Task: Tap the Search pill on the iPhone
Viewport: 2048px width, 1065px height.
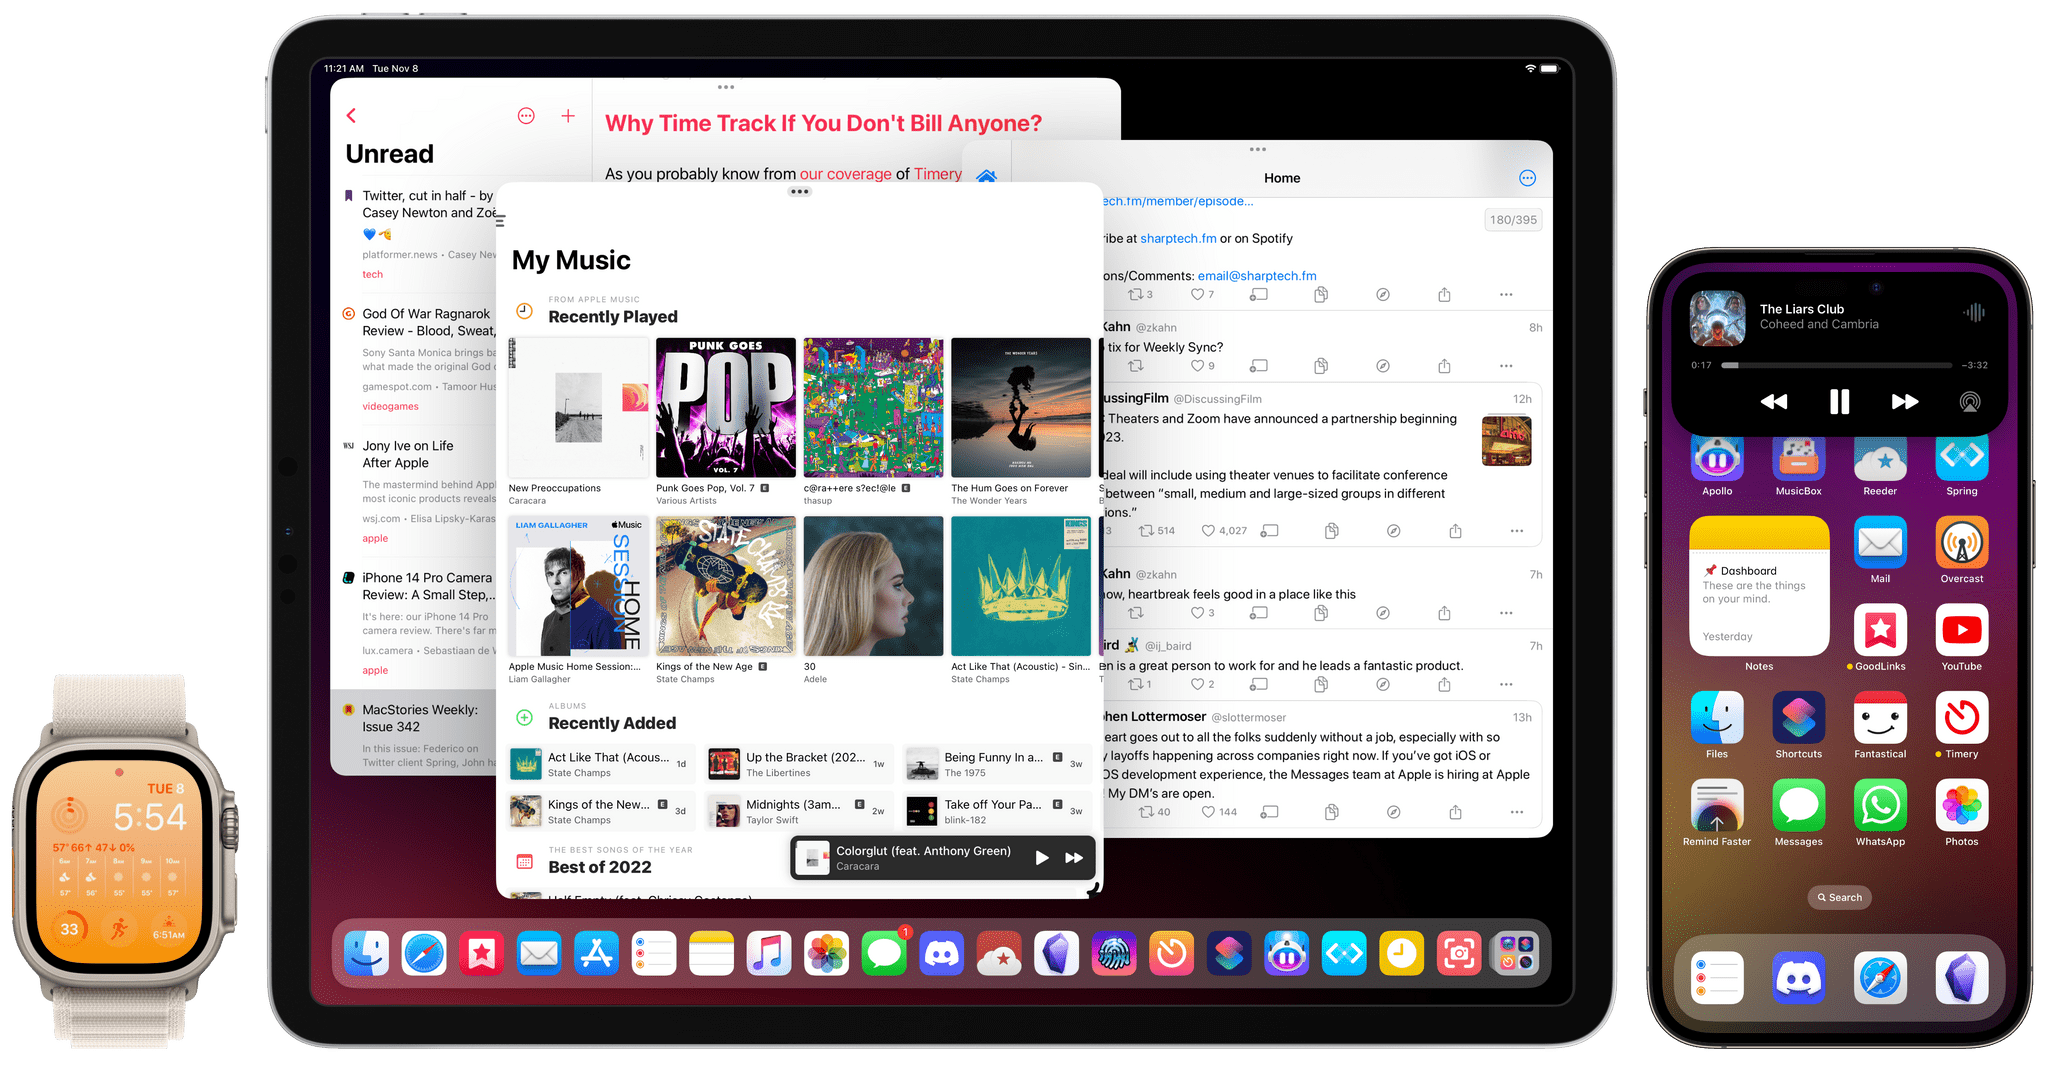Action: 1839,898
